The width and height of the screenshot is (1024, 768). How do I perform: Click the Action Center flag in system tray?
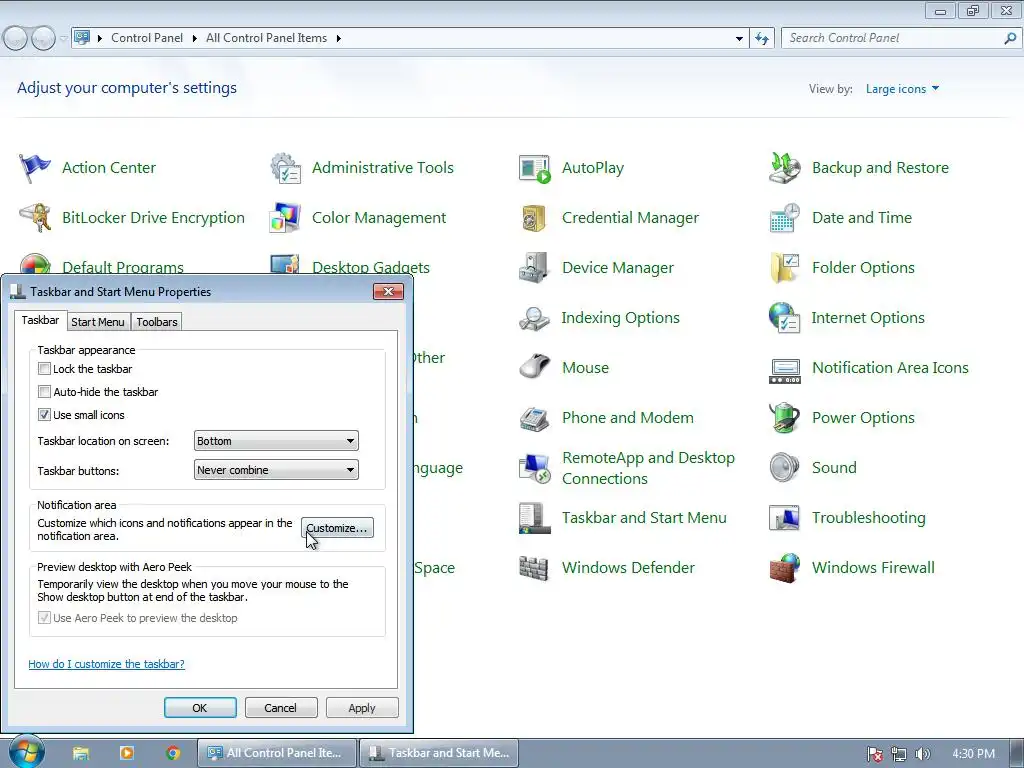coord(875,754)
